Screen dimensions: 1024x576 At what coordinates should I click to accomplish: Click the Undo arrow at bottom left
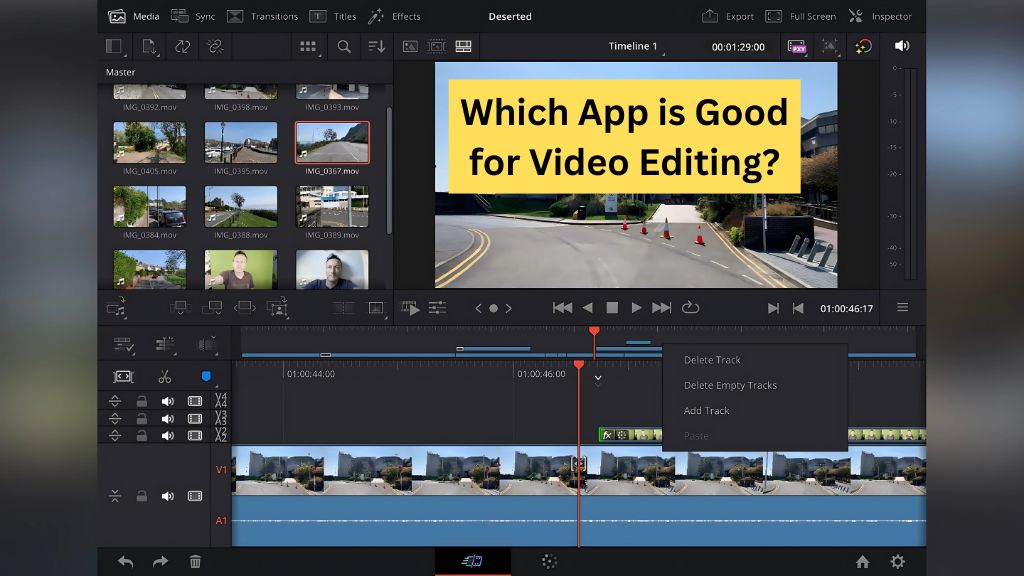(125, 562)
